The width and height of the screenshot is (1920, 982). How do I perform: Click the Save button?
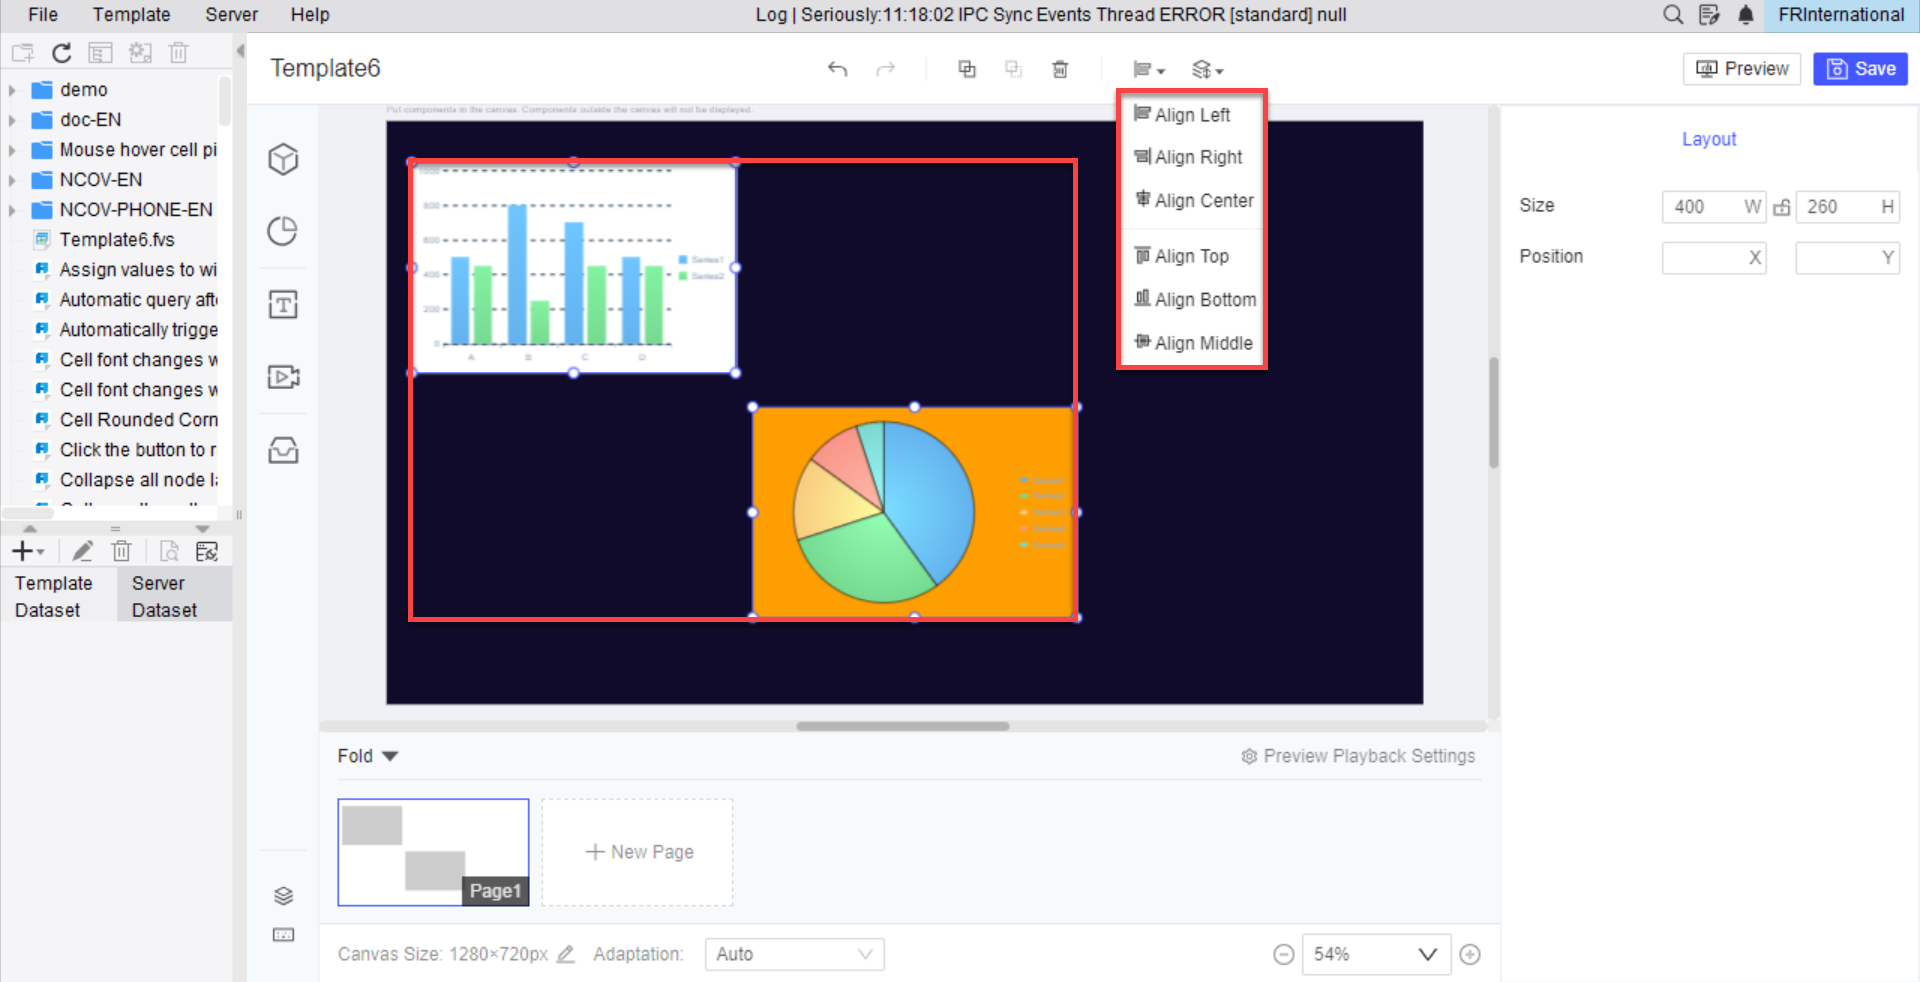[x=1860, y=69]
